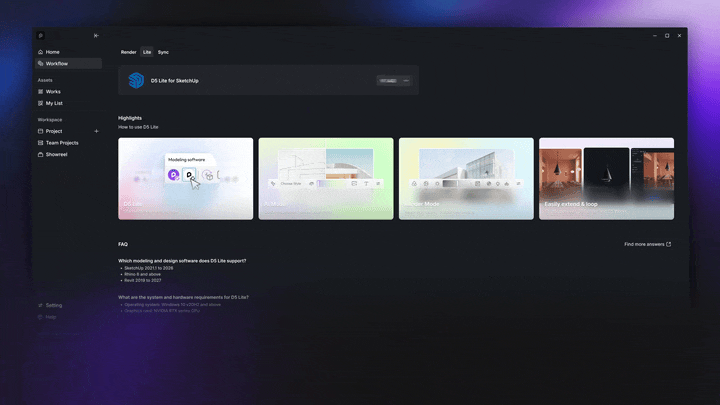Collapse the sidebar with the arrow icon
The height and width of the screenshot is (405, 720).
96,35
